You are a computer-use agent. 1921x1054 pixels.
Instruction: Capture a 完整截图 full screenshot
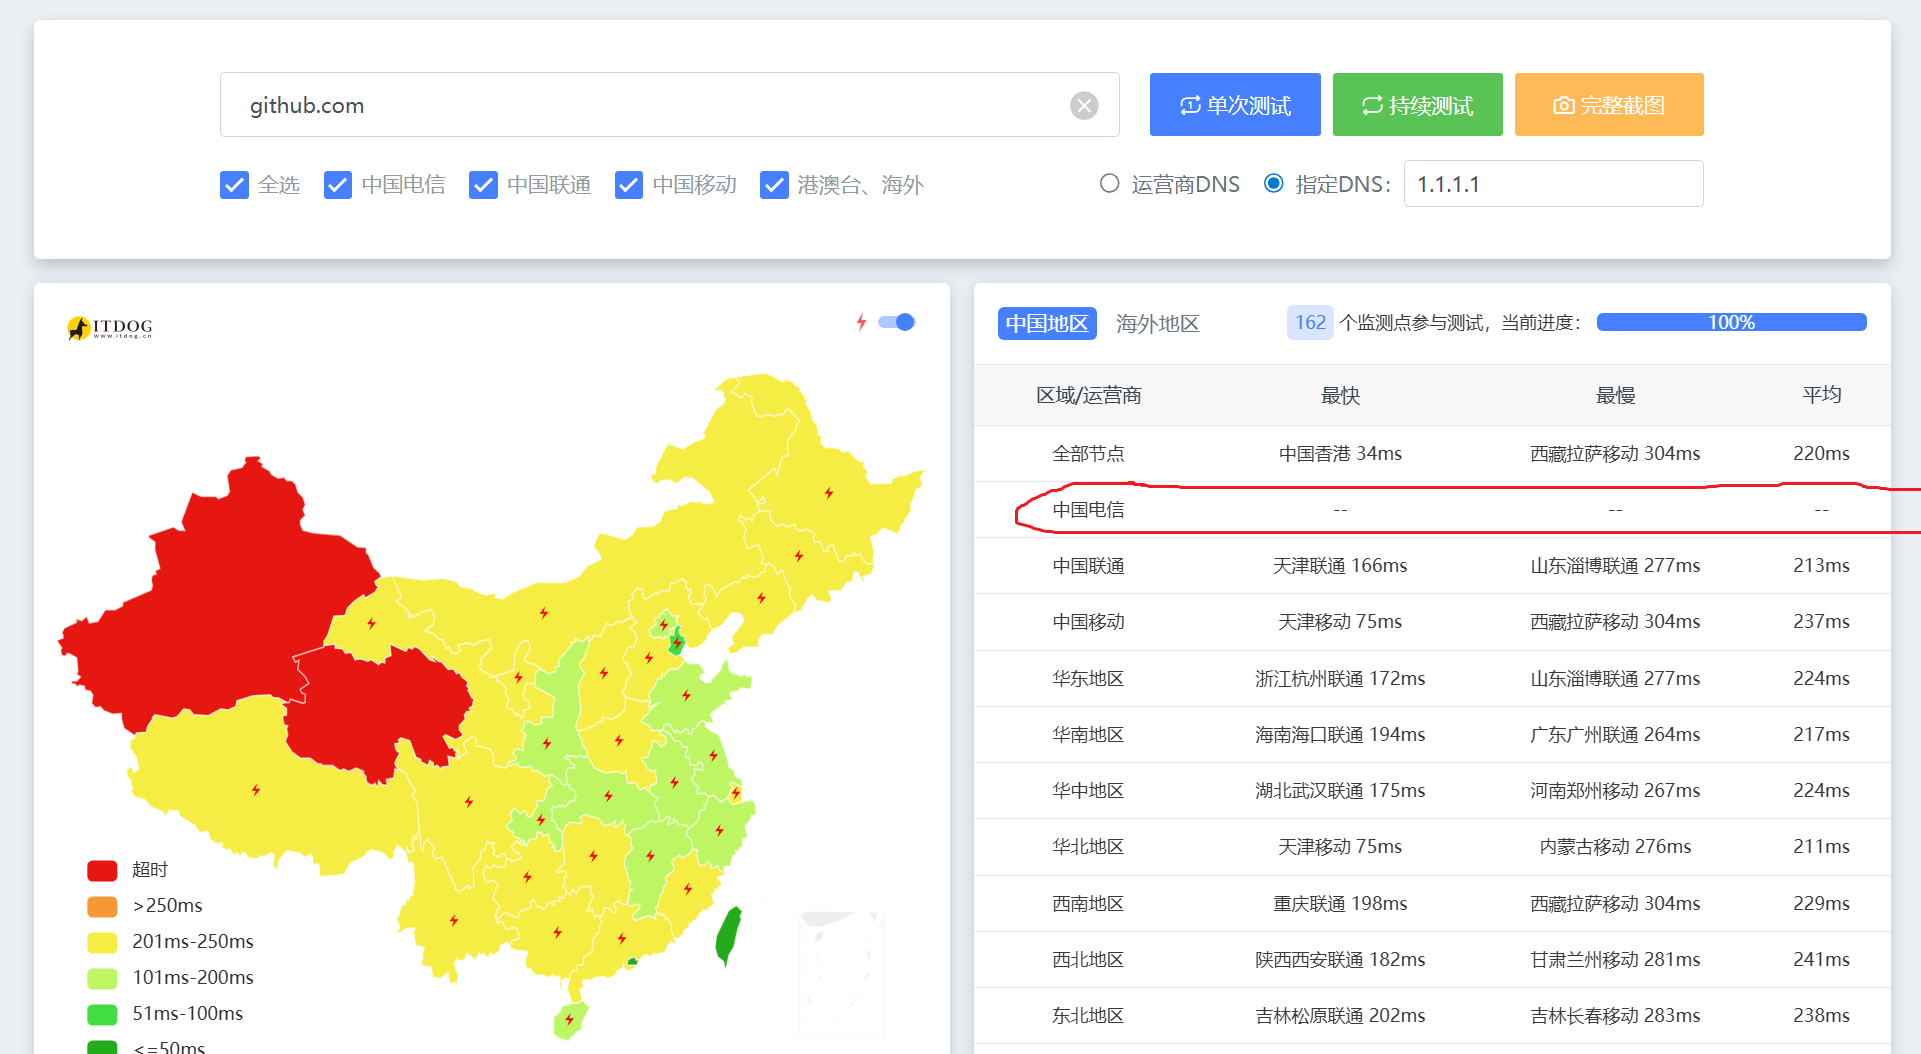[1609, 105]
